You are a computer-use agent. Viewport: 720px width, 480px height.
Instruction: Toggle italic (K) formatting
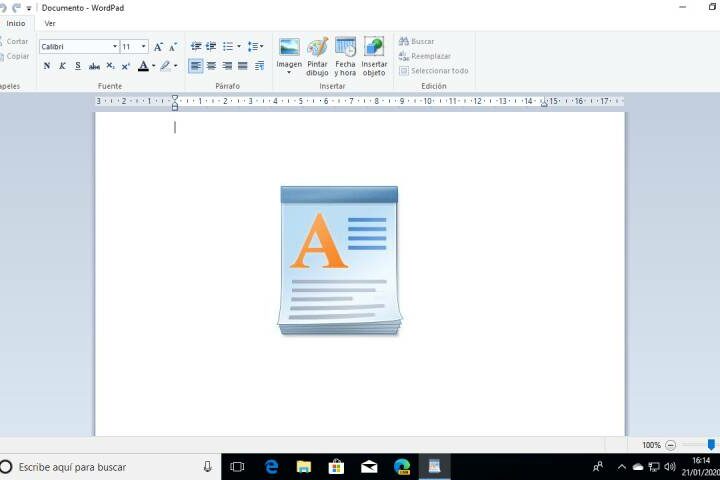click(x=62, y=66)
